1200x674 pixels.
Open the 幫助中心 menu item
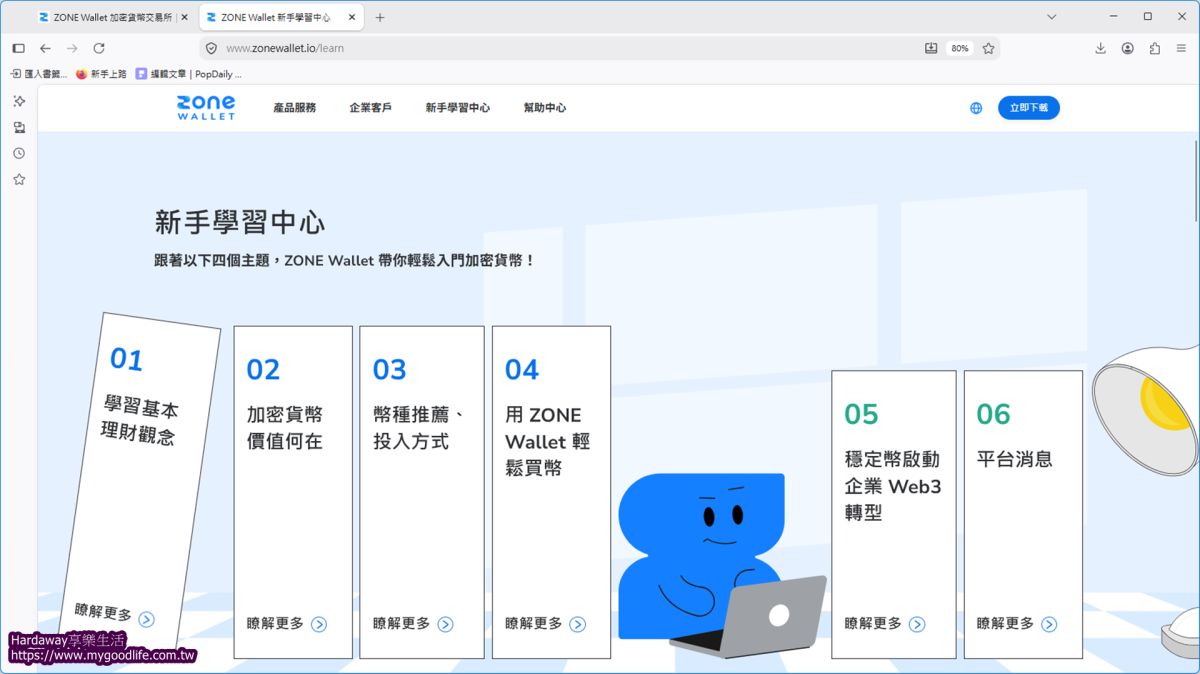click(x=545, y=108)
